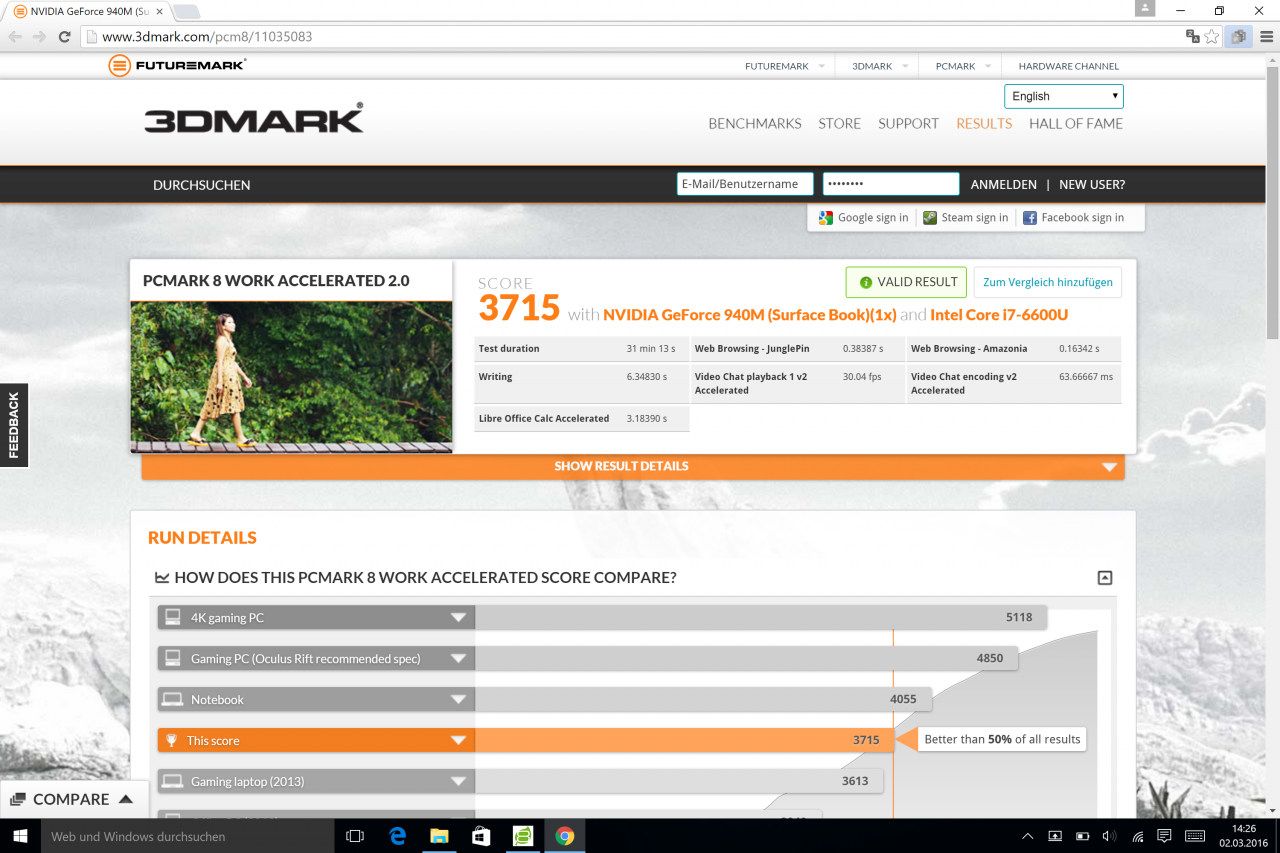This screenshot has height=853, width=1280.
Task: Click the Futuremark logo icon
Action: click(x=119, y=66)
